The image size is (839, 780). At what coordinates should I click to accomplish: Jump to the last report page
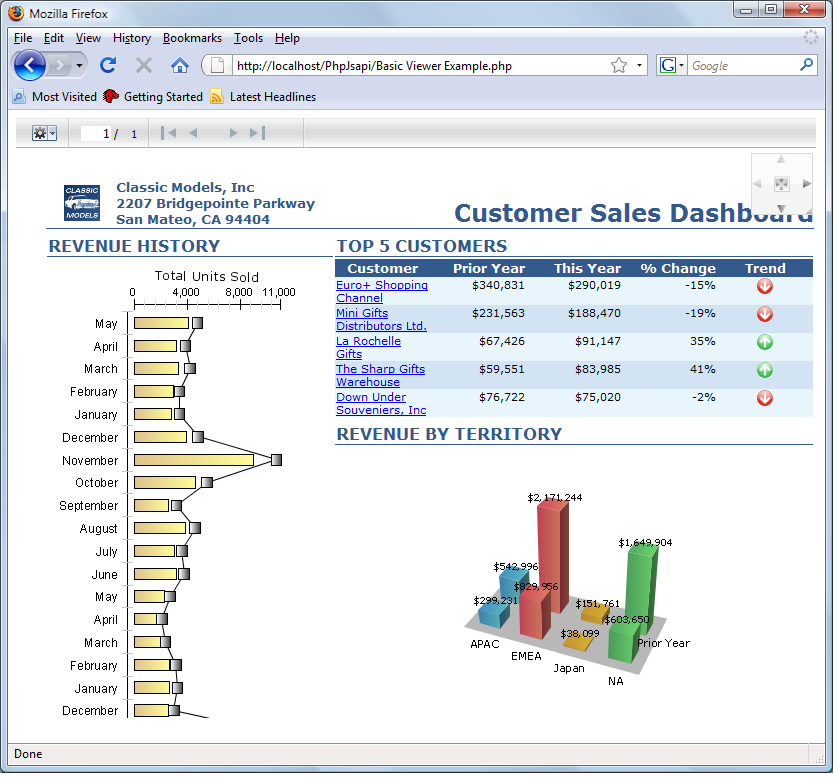(257, 133)
